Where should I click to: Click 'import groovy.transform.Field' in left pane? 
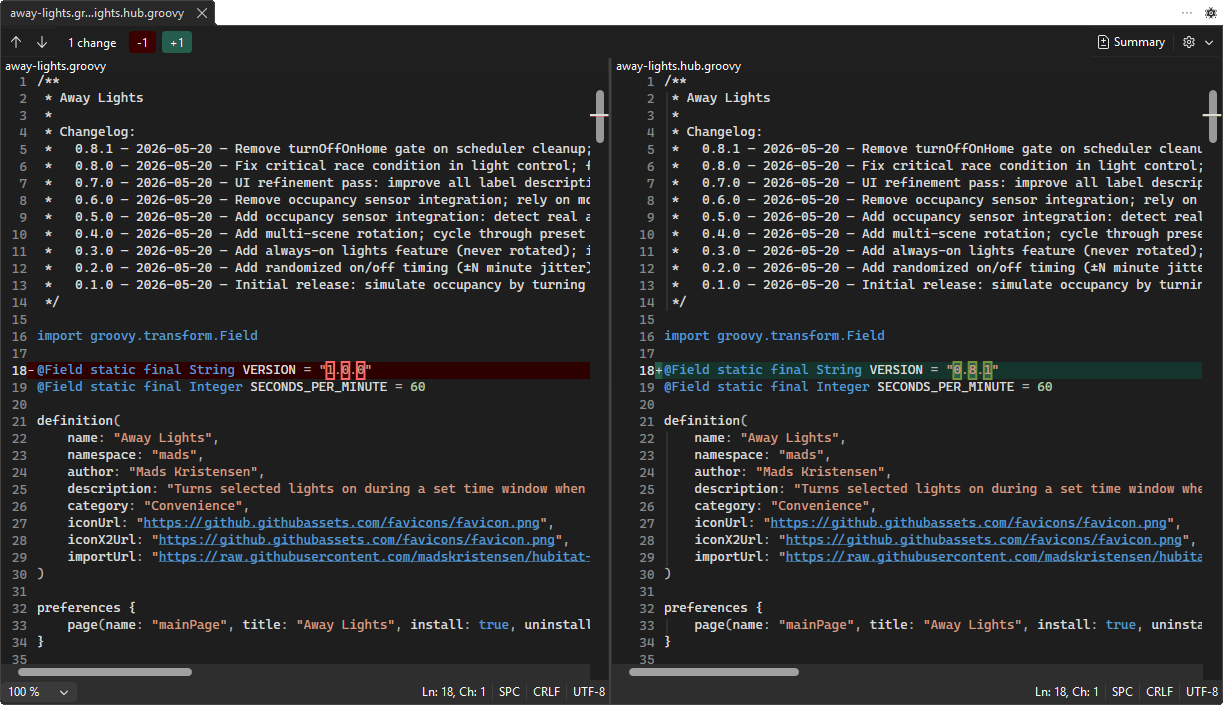[x=147, y=336]
